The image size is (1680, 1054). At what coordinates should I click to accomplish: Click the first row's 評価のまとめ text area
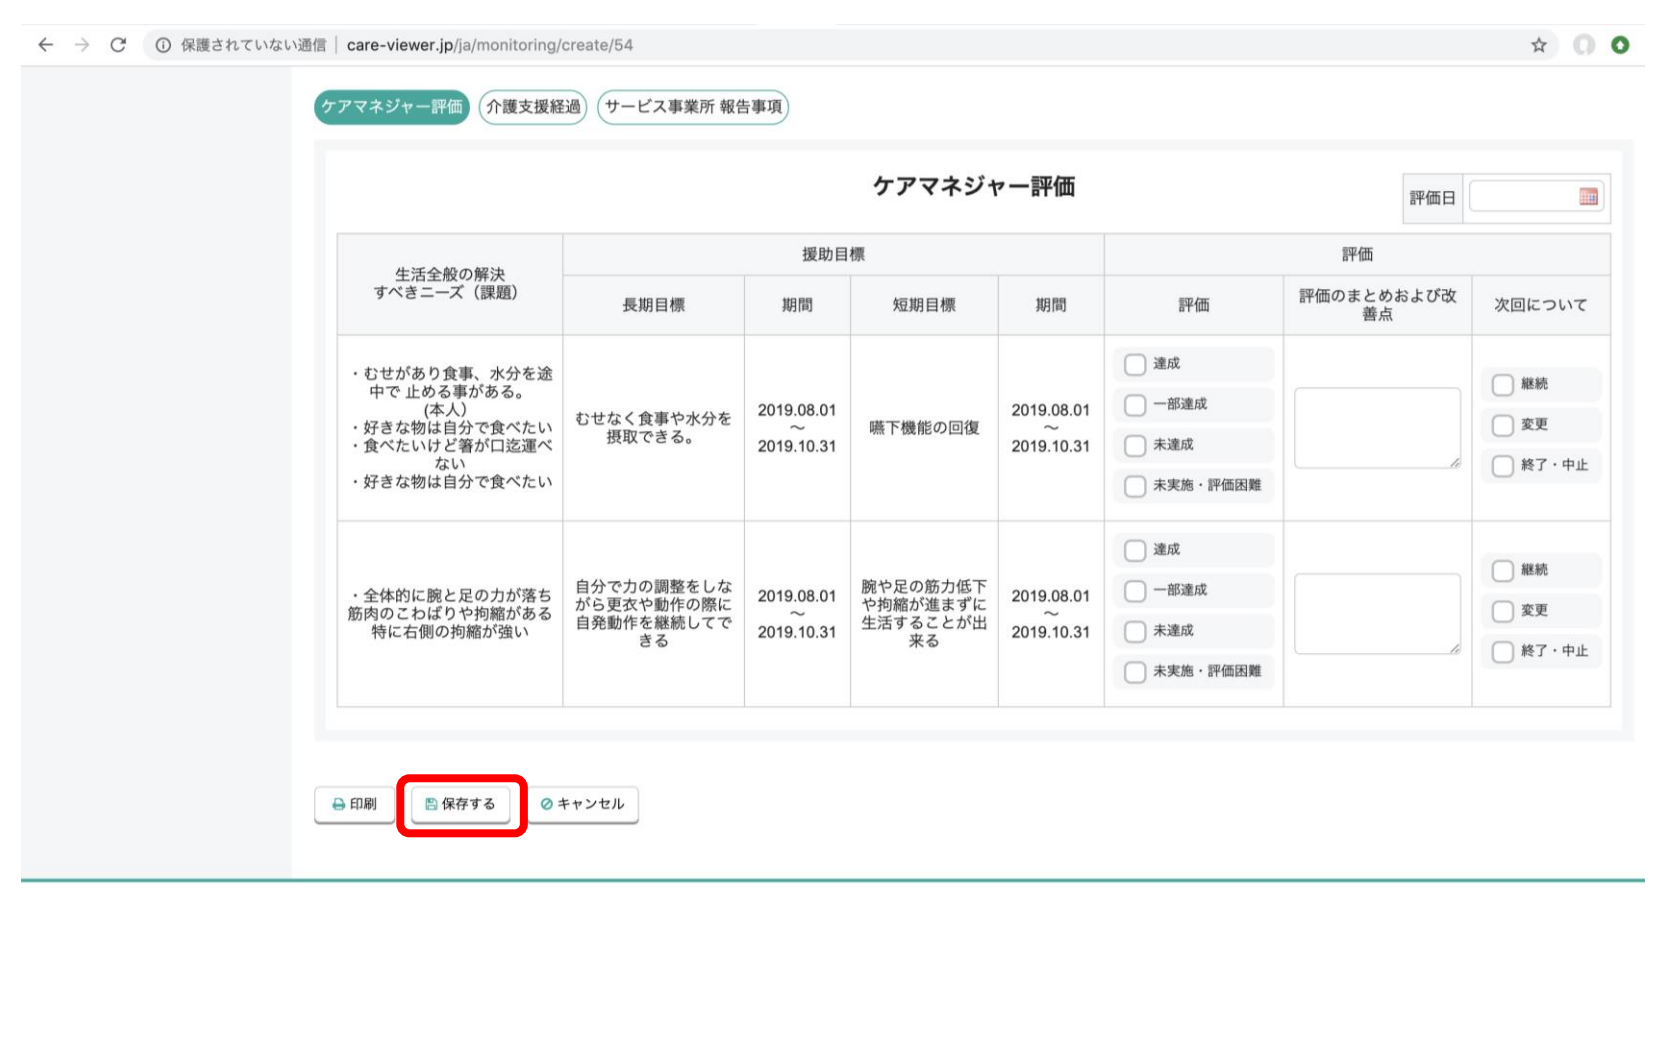(1376, 428)
